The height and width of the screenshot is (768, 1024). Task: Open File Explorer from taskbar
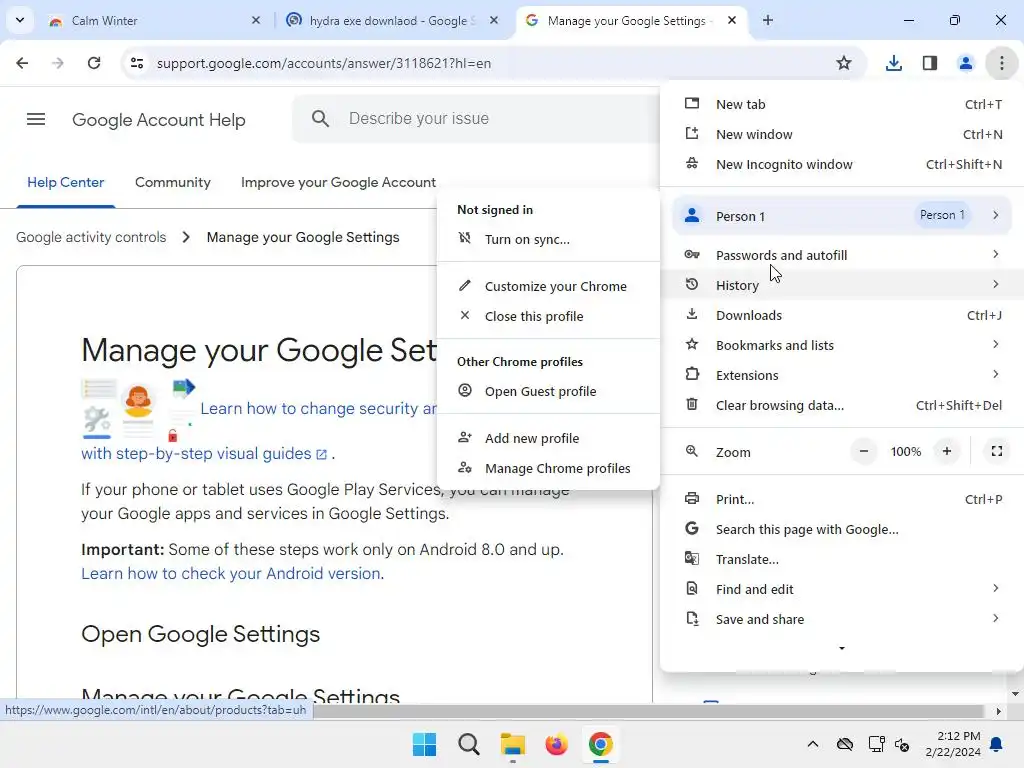point(513,744)
